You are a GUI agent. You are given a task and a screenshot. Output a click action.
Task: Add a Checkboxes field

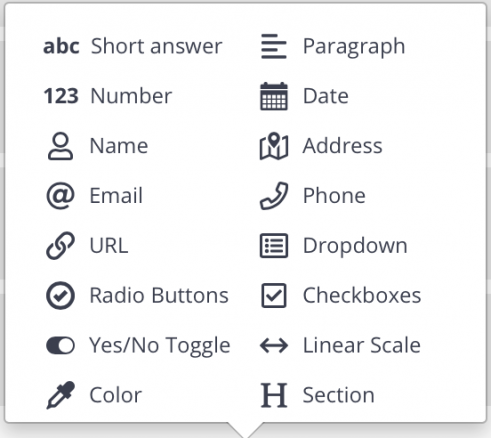pyautogui.click(x=341, y=295)
